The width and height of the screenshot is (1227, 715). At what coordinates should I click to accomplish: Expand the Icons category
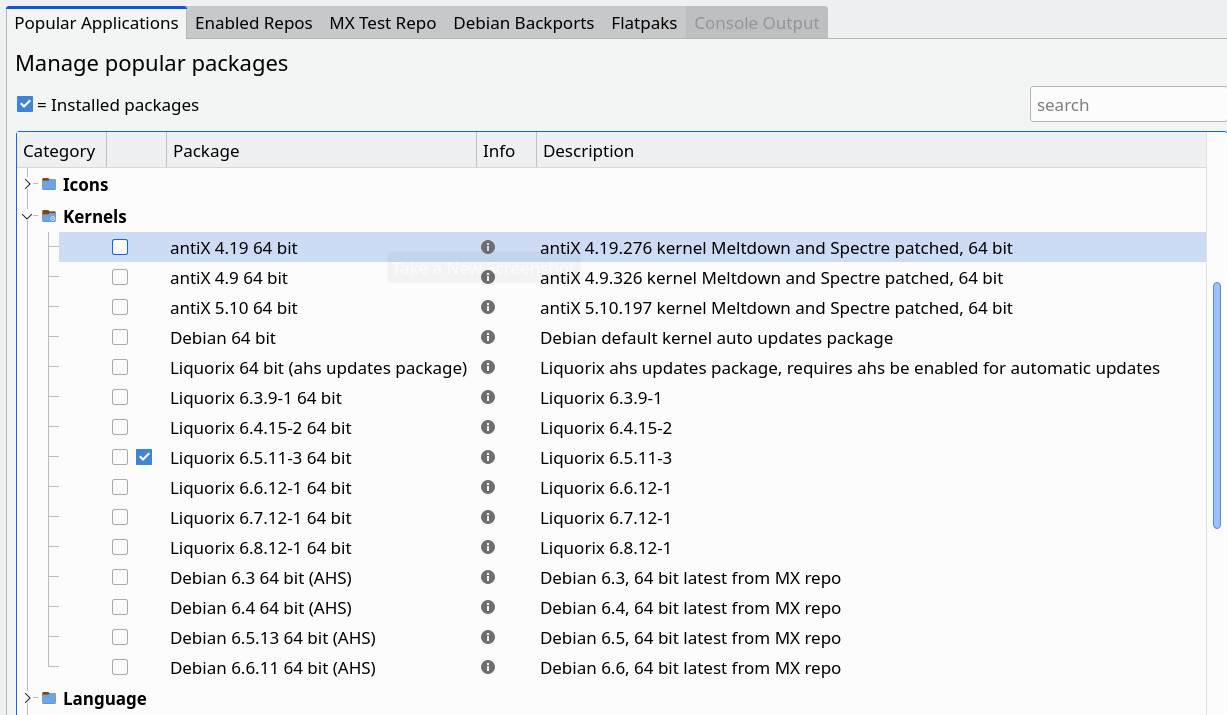point(28,184)
